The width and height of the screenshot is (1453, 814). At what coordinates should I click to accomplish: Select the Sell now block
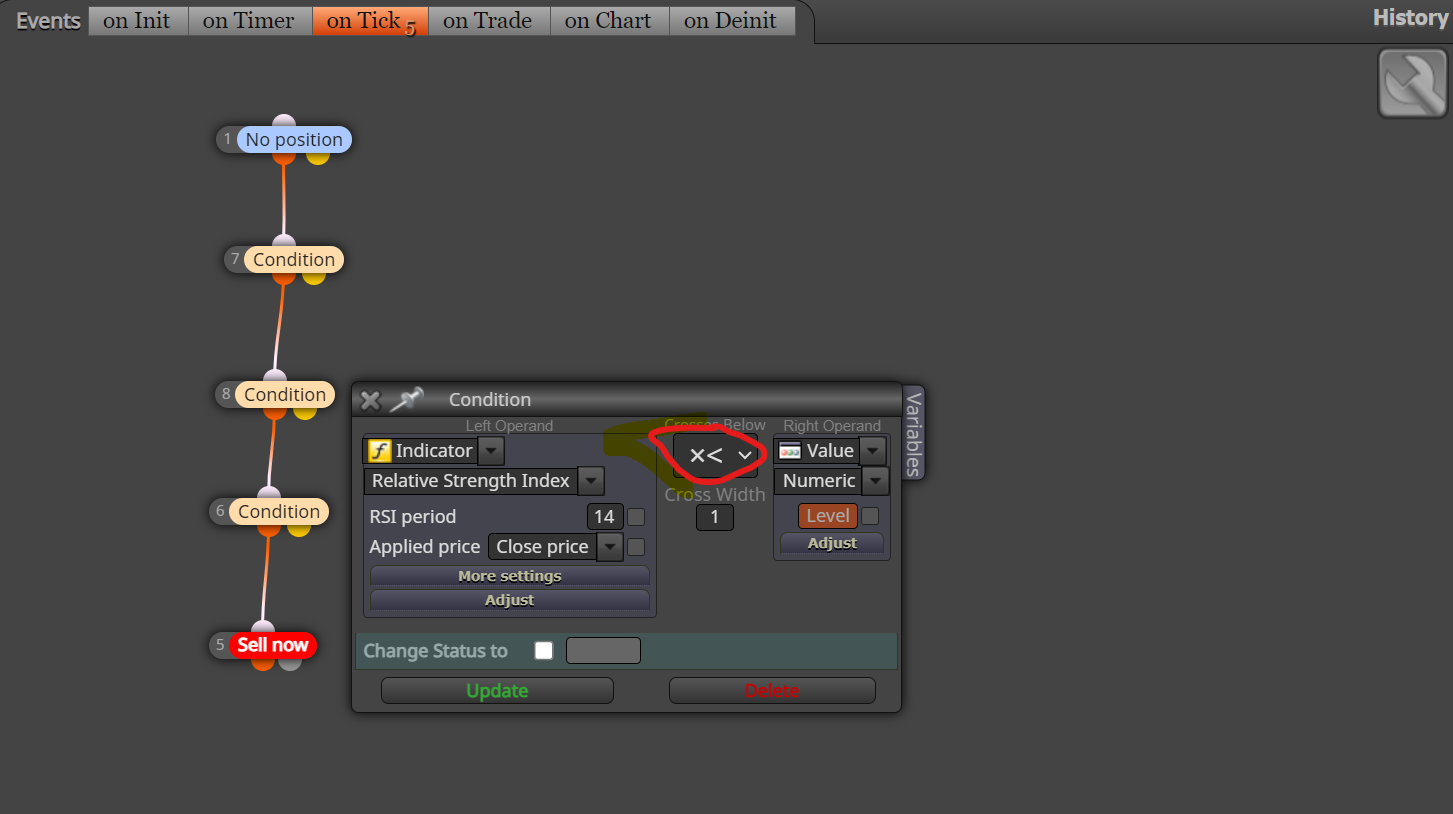(273, 645)
